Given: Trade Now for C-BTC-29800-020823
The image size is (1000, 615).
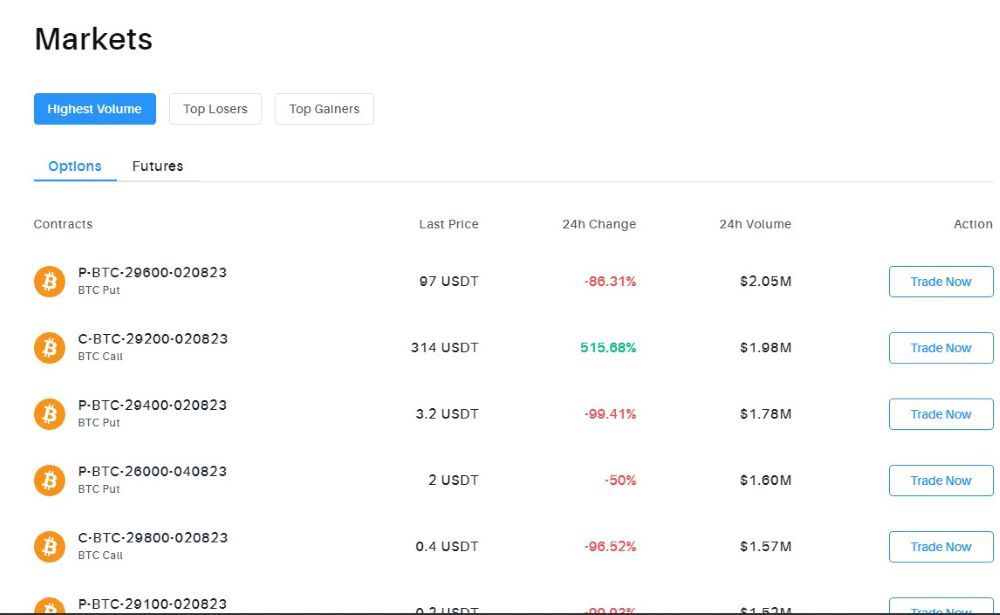Looking at the screenshot, I should 941,547.
